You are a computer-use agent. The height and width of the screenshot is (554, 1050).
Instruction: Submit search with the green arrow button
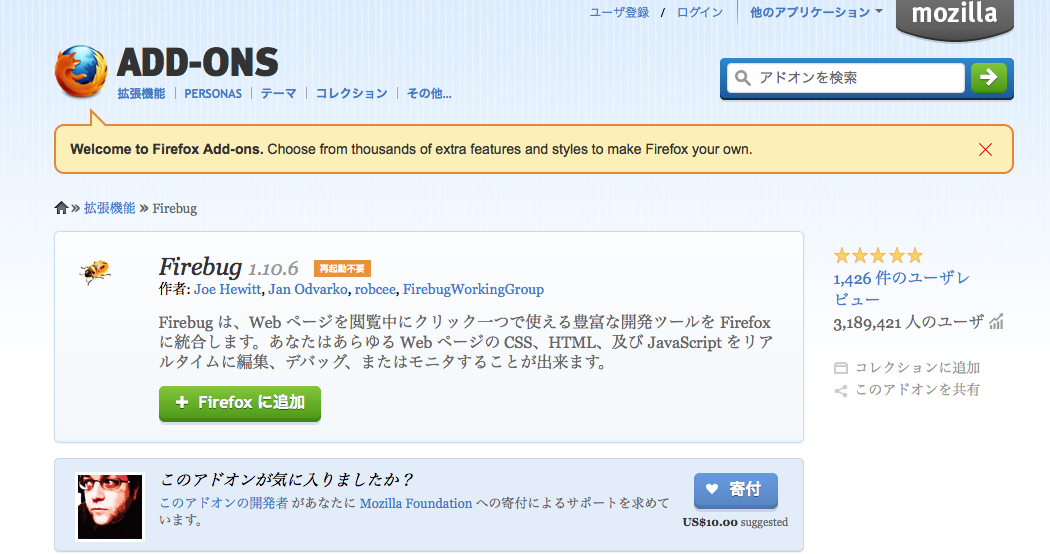(x=989, y=78)
